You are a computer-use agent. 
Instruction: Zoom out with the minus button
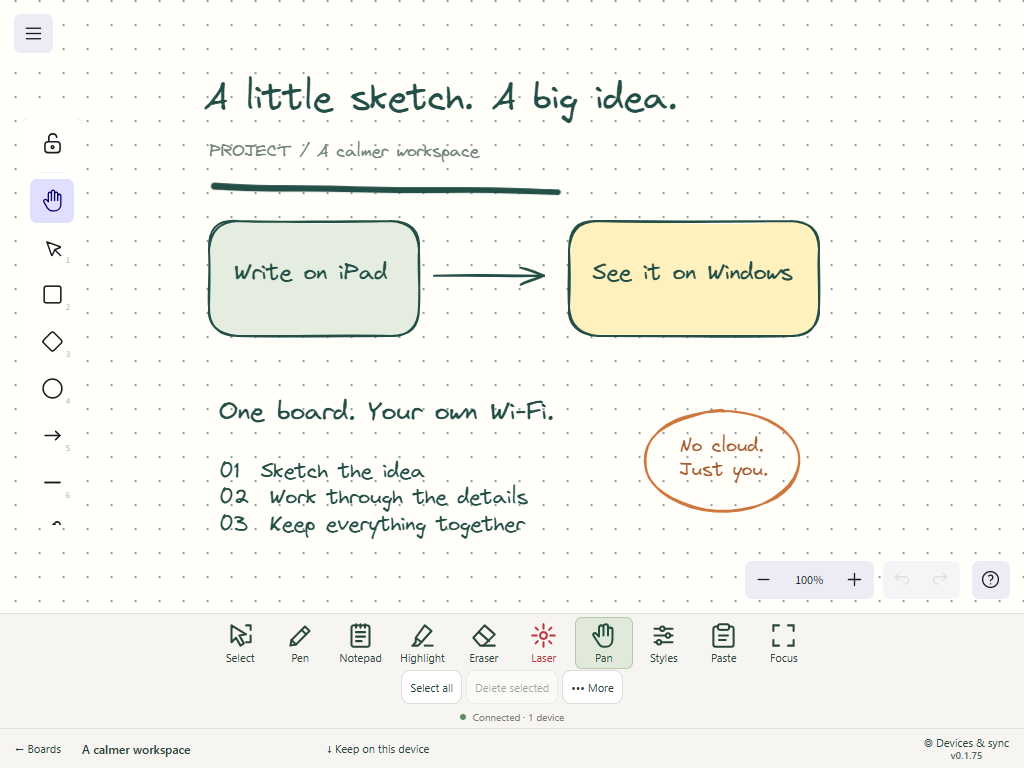pos(763,580)
